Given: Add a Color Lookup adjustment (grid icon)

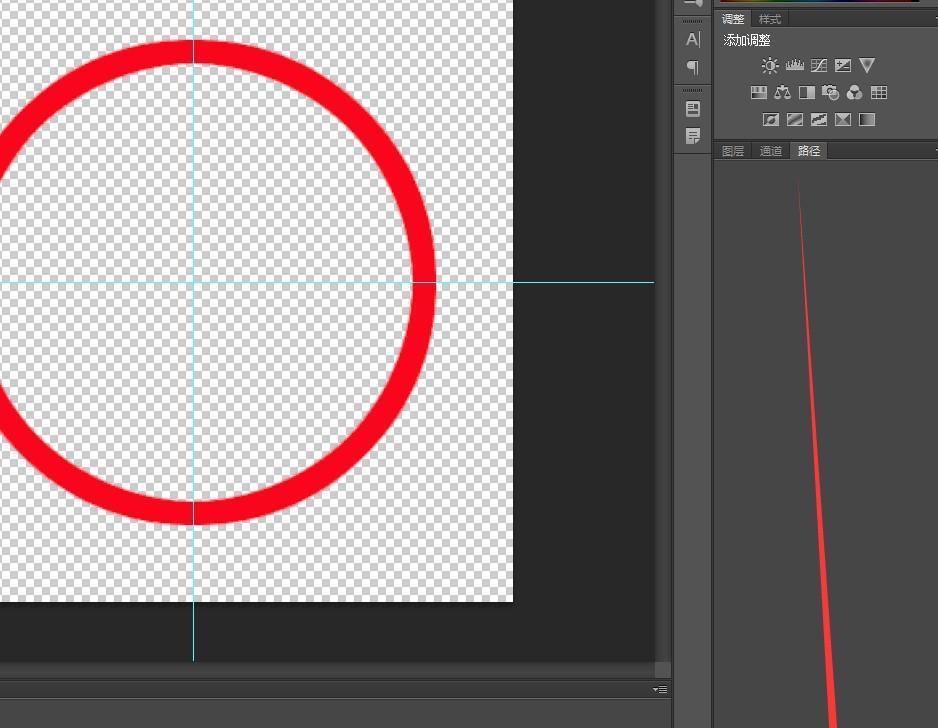Looking at the screenshot, I should pyautogui.click(x=879, y=92).
